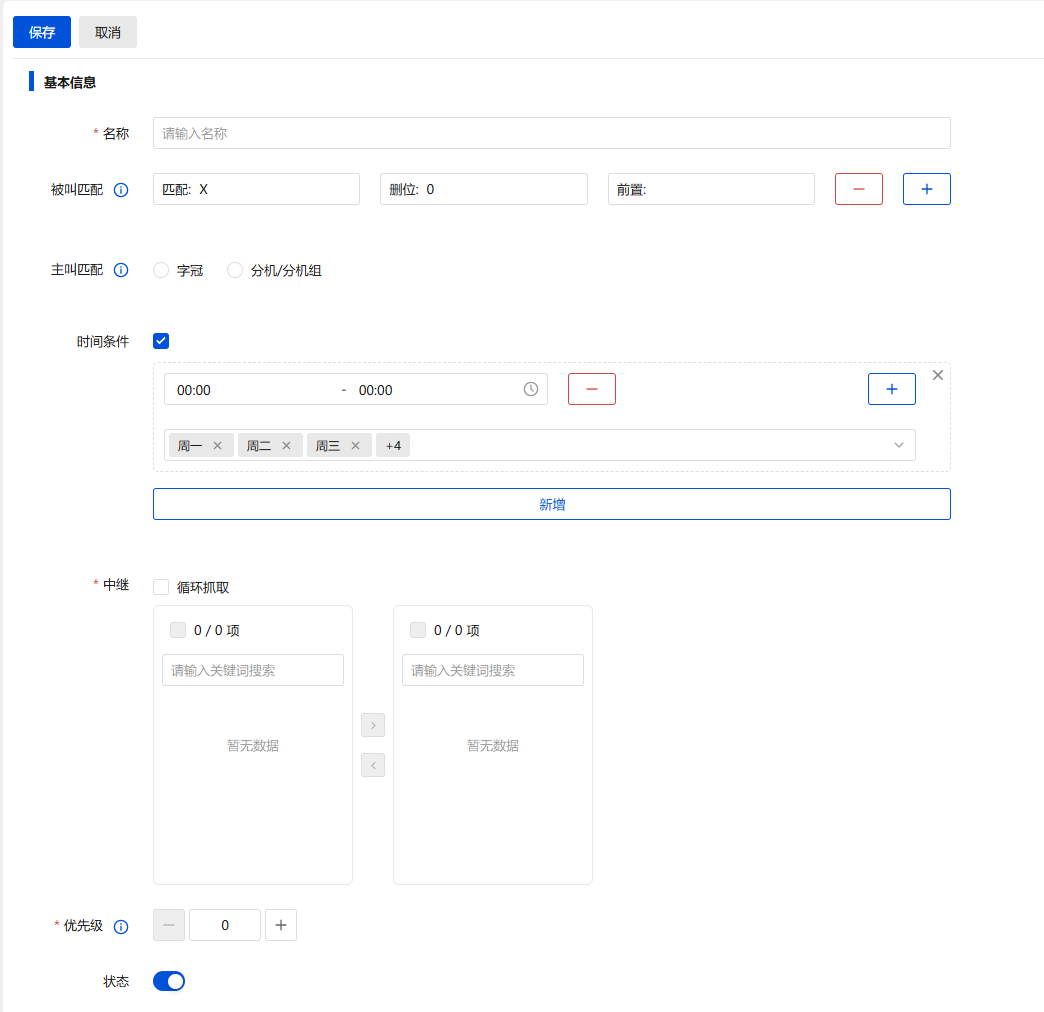Remove 被叫匹配 row with red minus button
This screenshot has width=1044, height=1012.
click(858, 189)
